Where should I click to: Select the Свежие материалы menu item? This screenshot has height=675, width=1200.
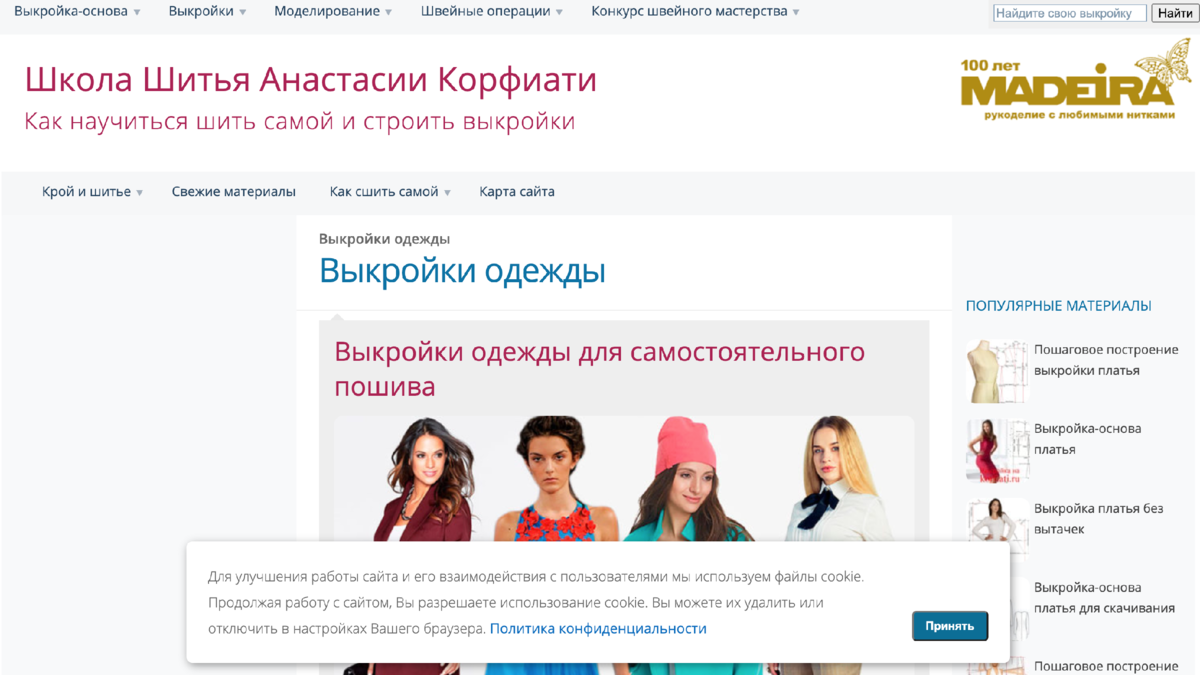[x=234, y=191]
